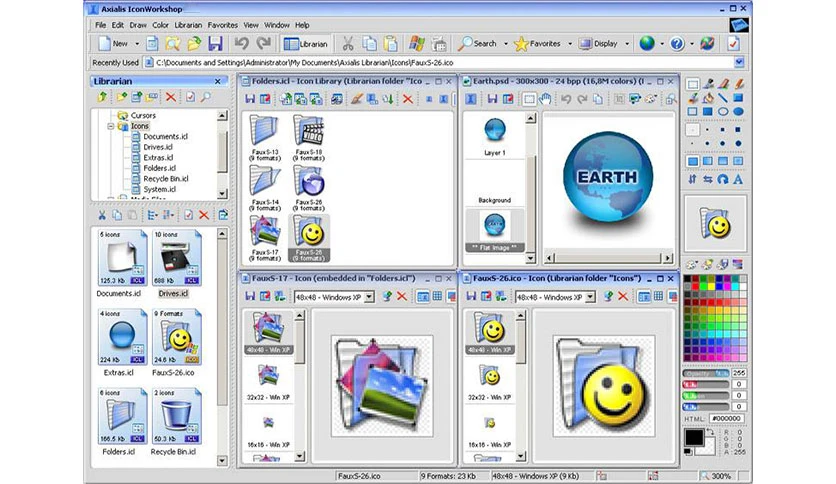Viewport: 836px width, 484px height.
Task: Expand the Recently Used path dropdown
Action: 739,62
